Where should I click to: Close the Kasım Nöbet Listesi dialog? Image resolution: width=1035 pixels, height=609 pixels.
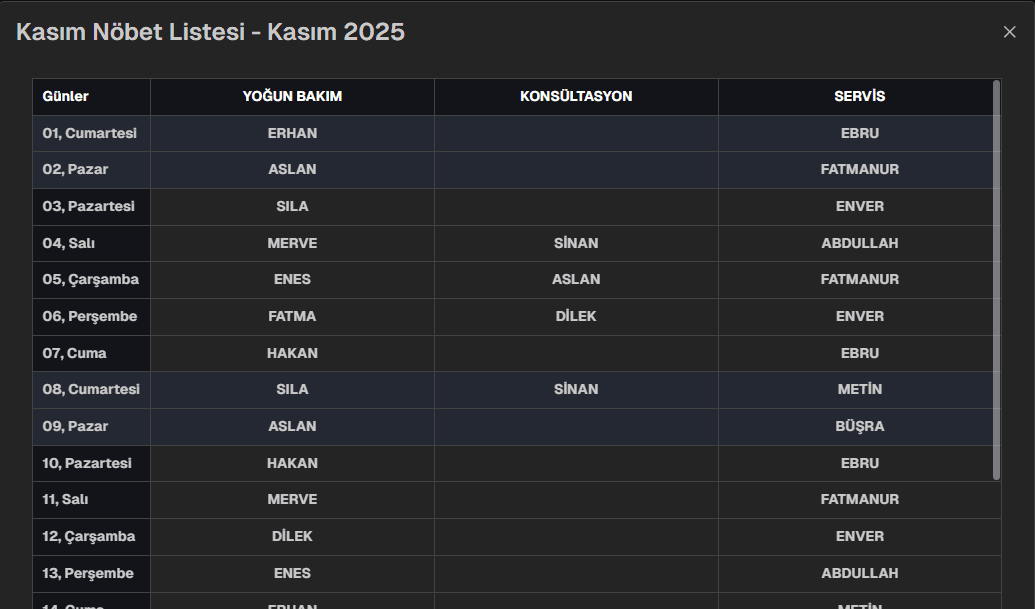click(x=1009, y=32)
